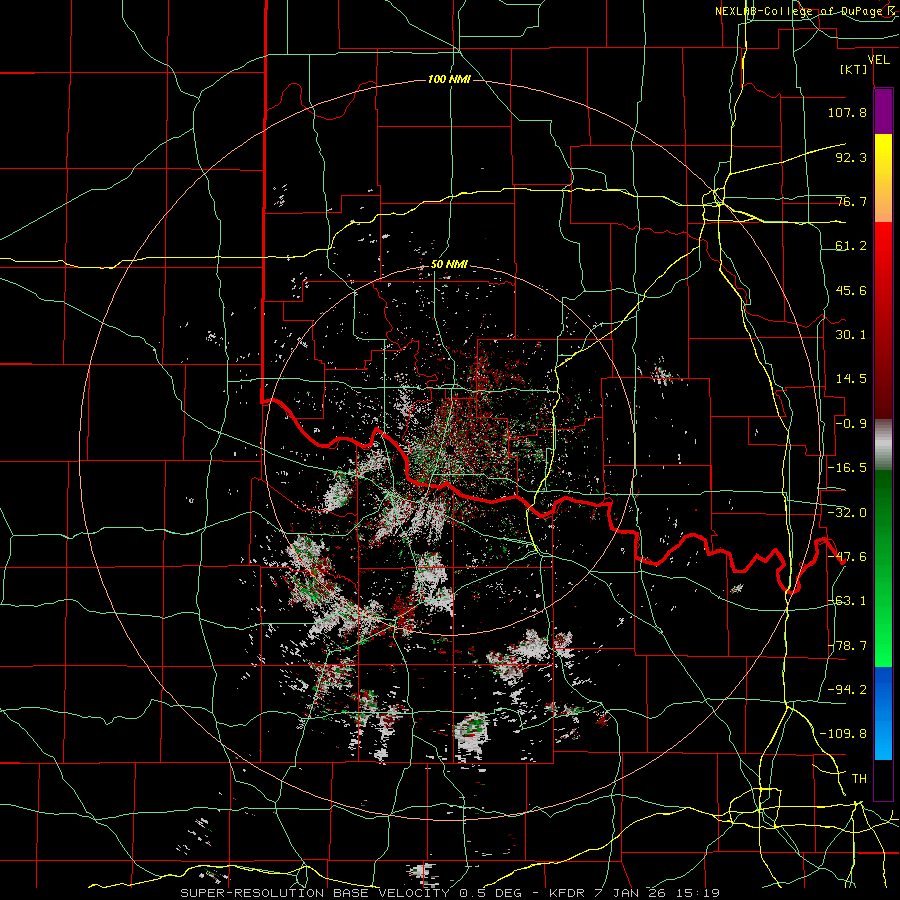Click the 100 NMI range ring label
900x900 pixels.
tap(449, 79)
